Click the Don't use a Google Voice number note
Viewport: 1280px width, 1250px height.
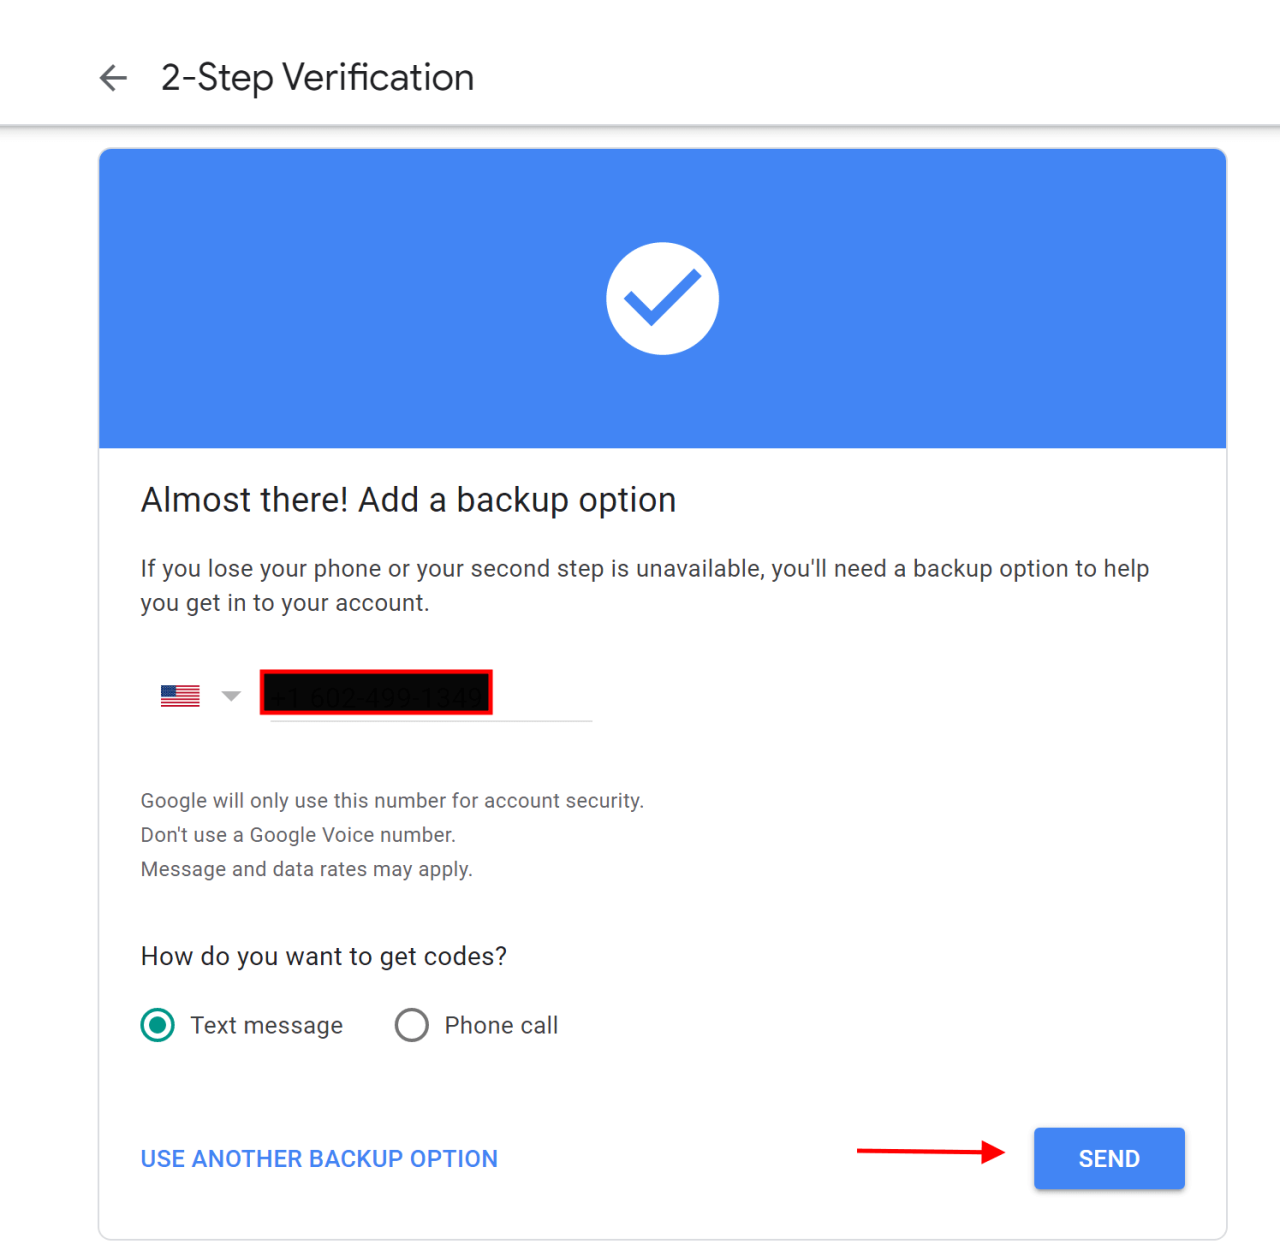298,835
